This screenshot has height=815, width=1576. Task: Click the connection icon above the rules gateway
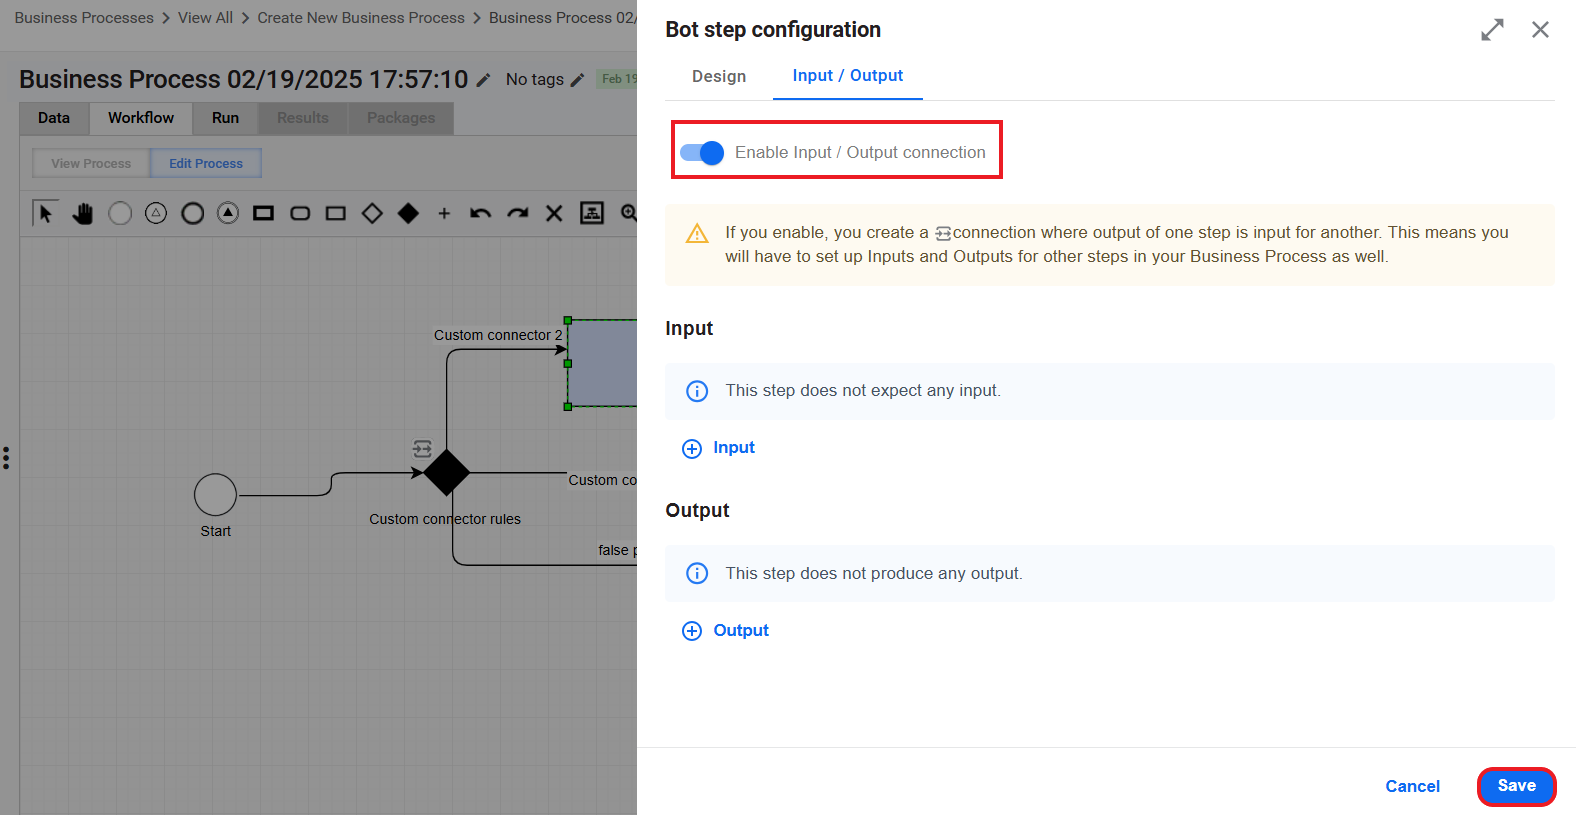422,449
